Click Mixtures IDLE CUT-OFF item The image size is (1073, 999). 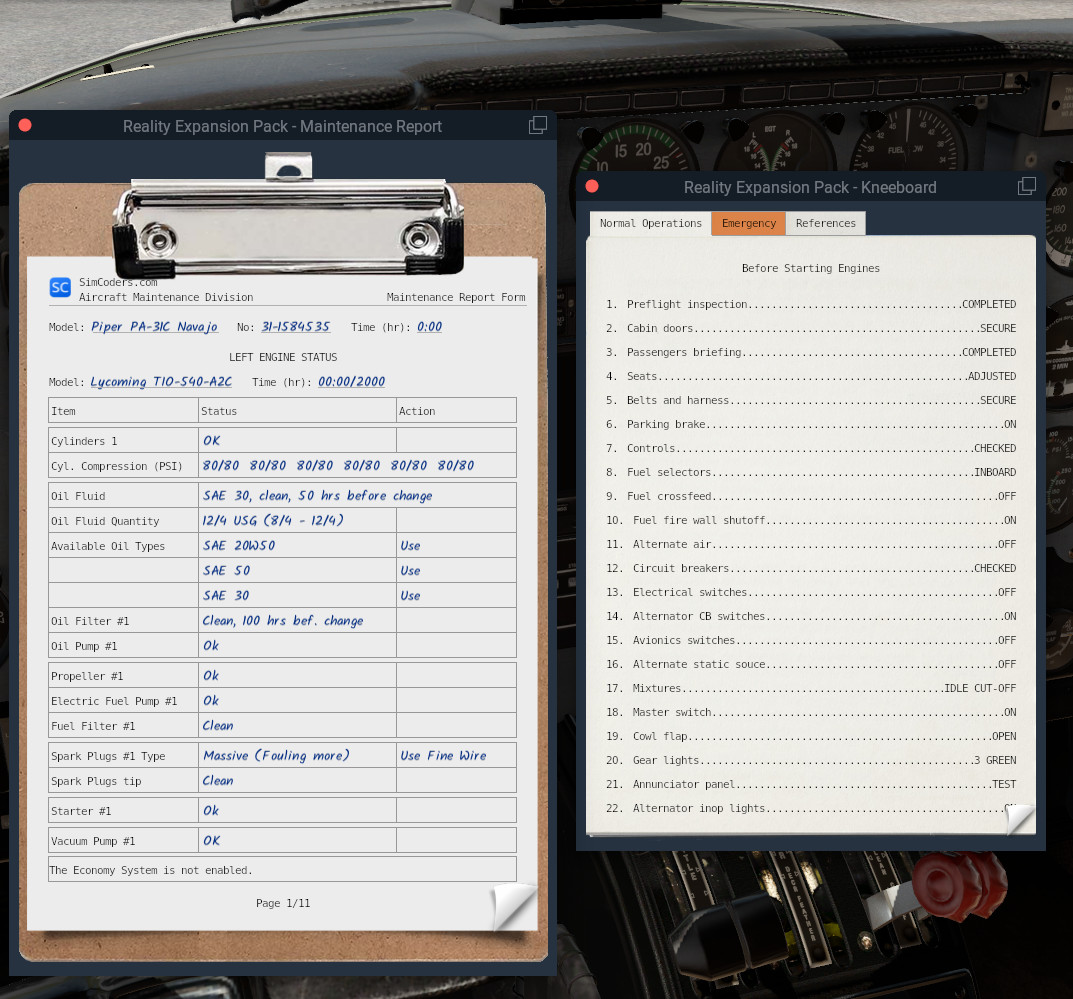811,688
